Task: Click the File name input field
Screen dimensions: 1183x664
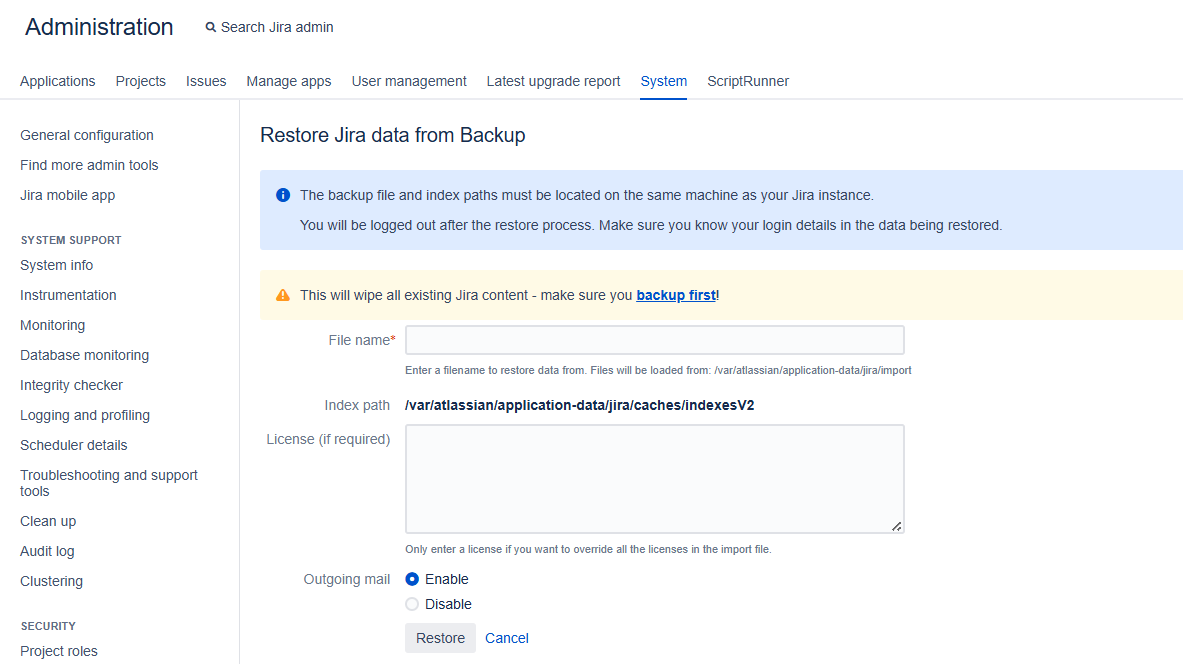Action: tap(654, 339)
